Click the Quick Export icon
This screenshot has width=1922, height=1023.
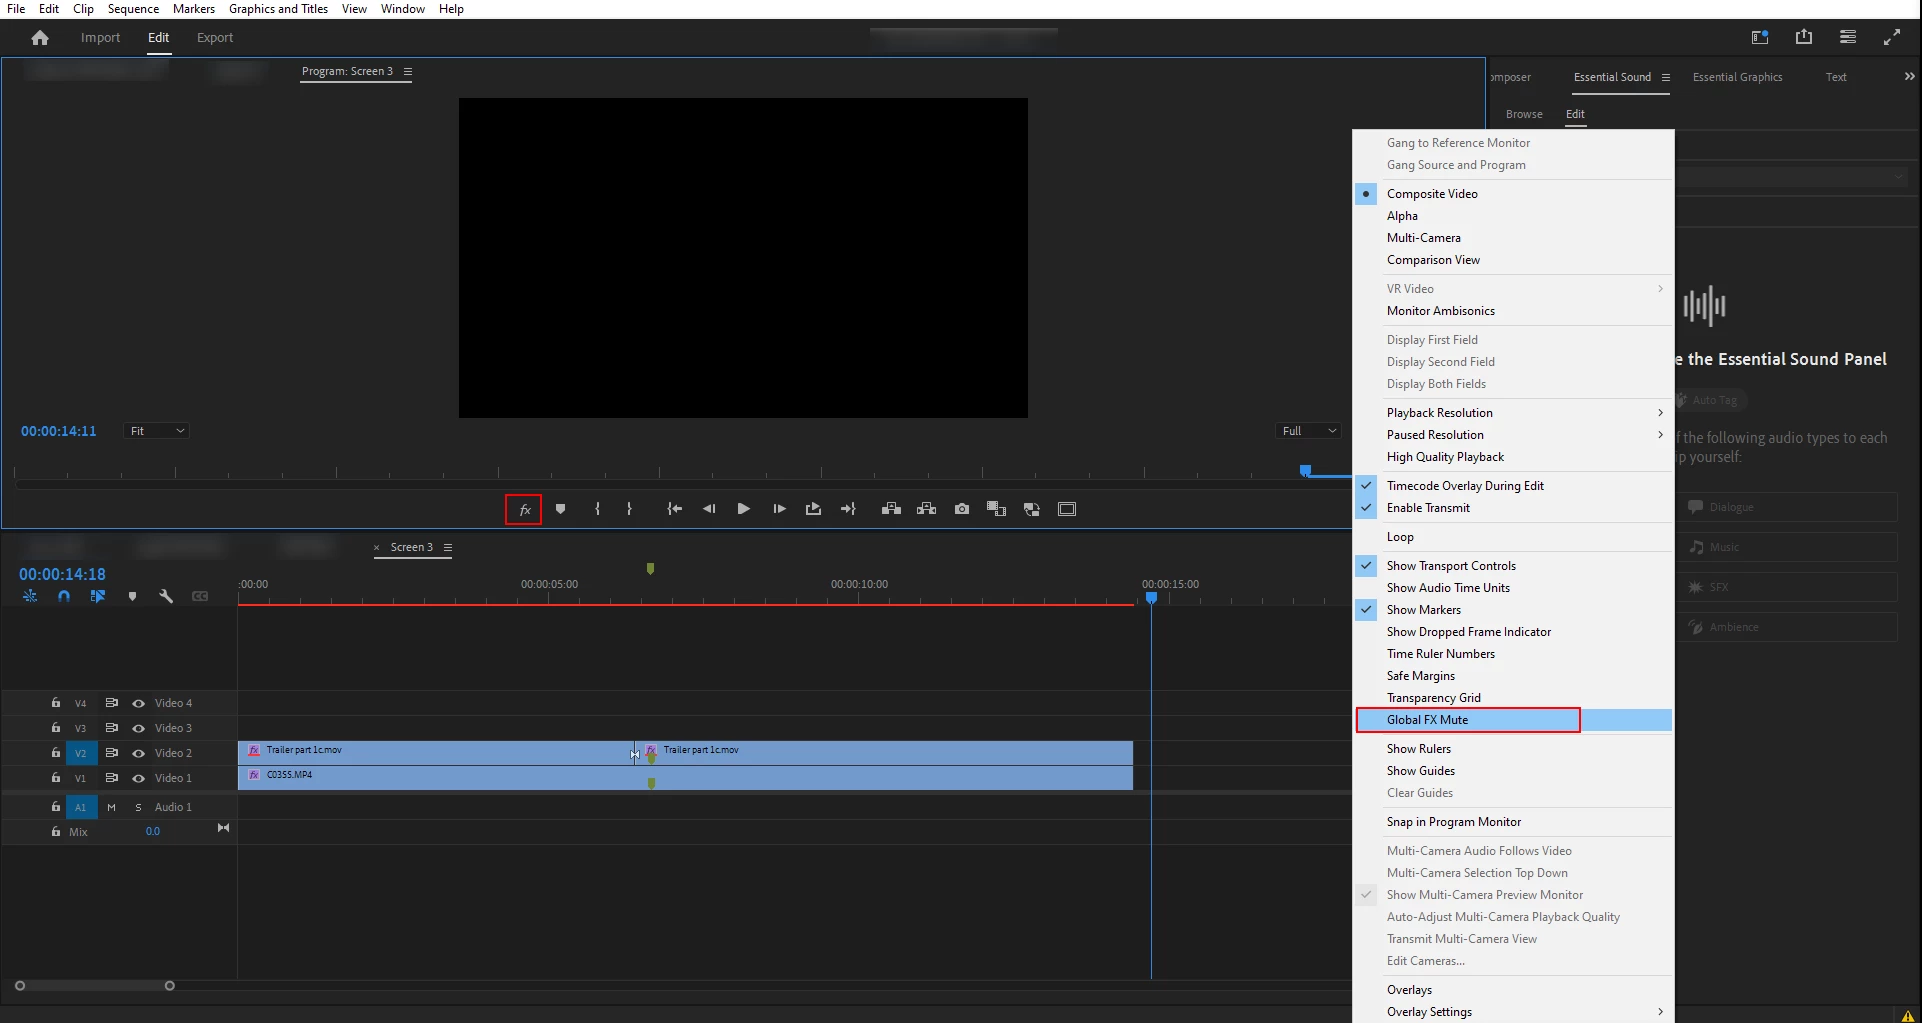(1804, 37)
